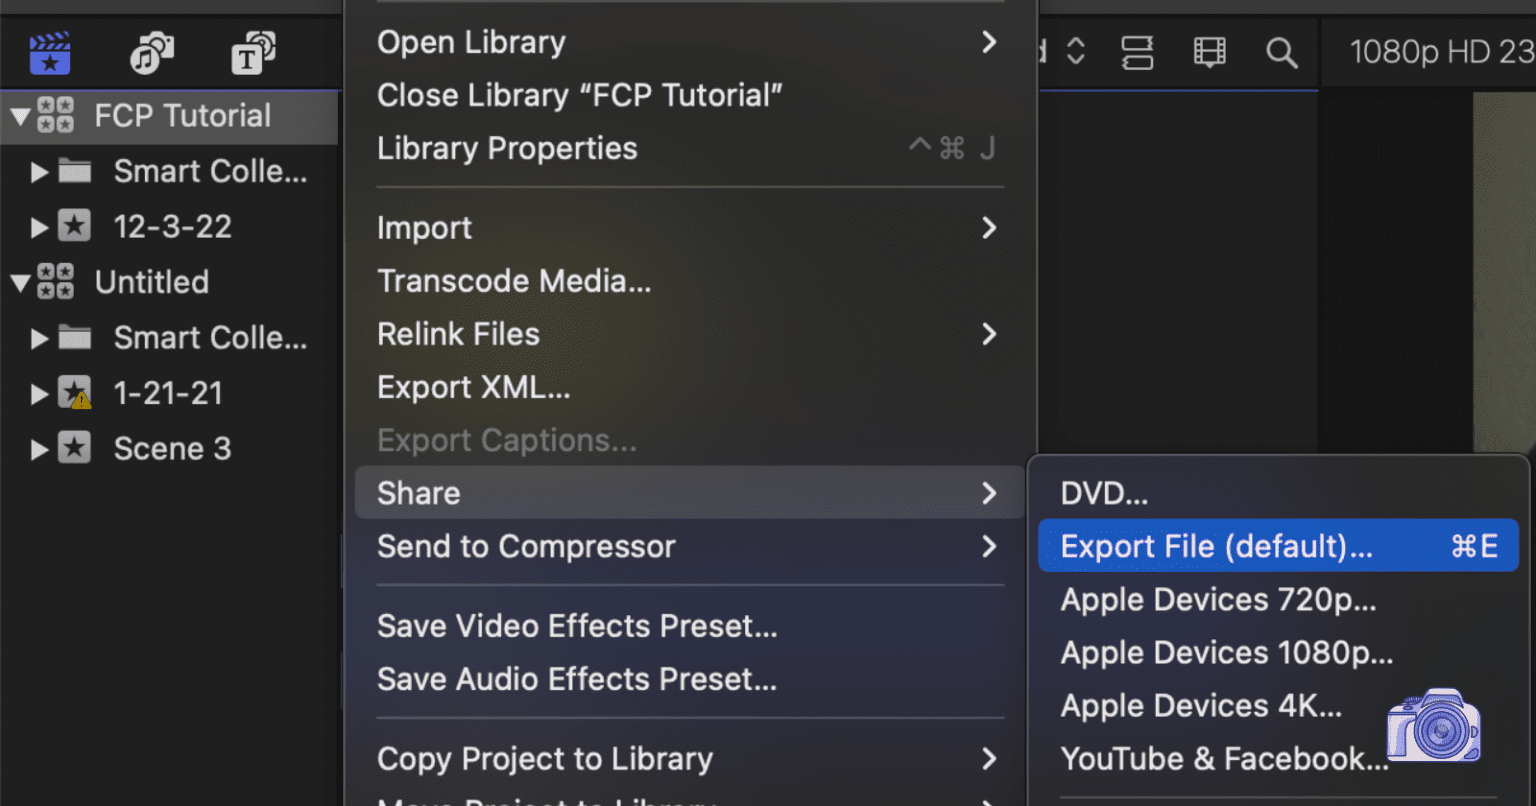This screenshot has width=1536, height=806.
Task: Click the warning badge on event 1-21-21
Action: pos(83,403)
